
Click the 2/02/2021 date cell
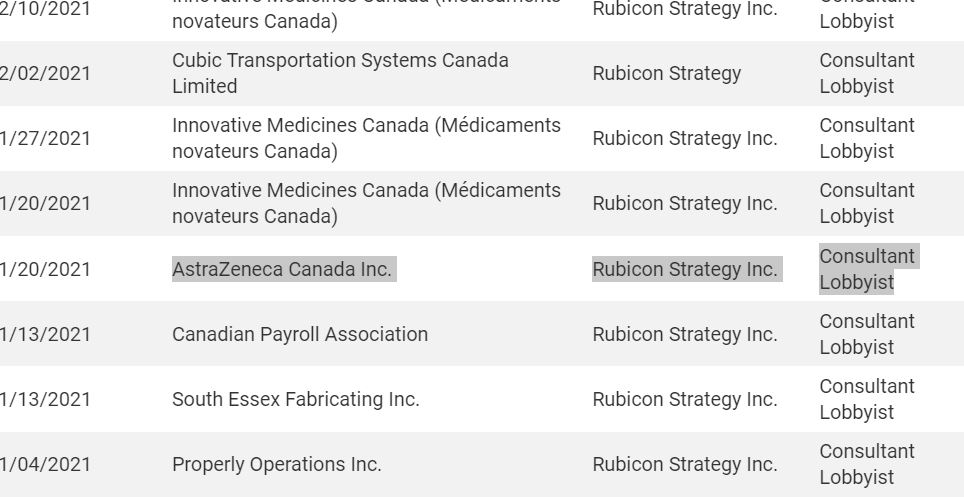click(45, 73)
